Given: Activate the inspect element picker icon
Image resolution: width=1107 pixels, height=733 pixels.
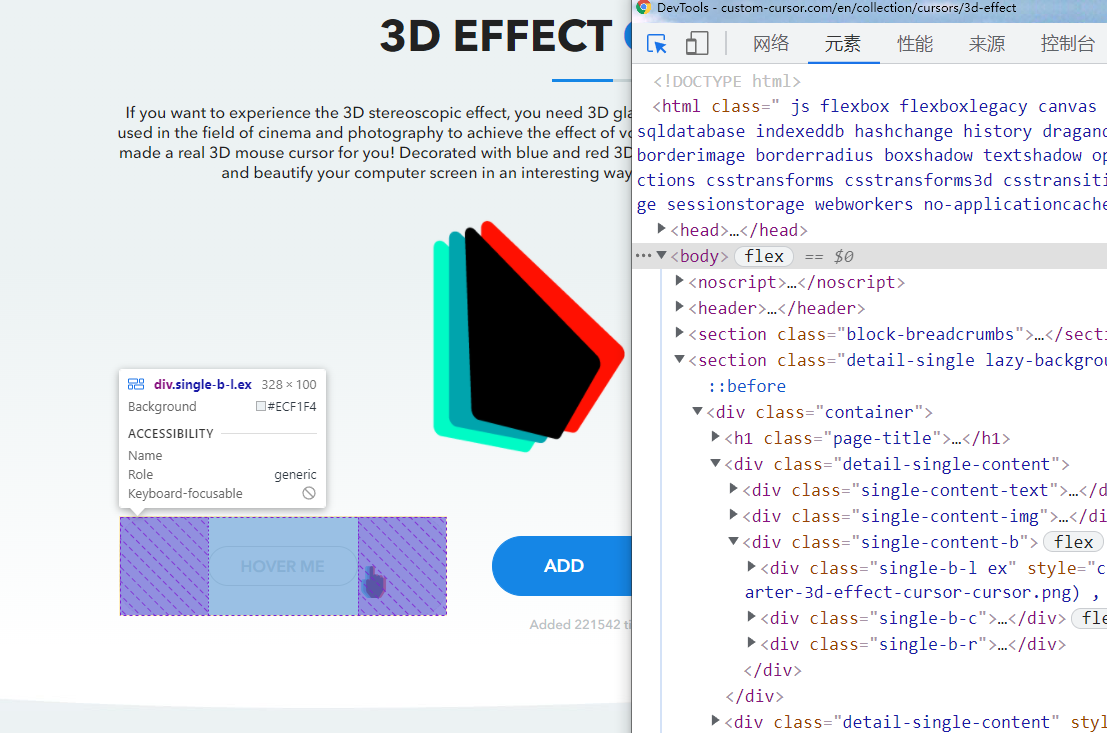Looking at the screenshot, I should click(x=657, y=44).
